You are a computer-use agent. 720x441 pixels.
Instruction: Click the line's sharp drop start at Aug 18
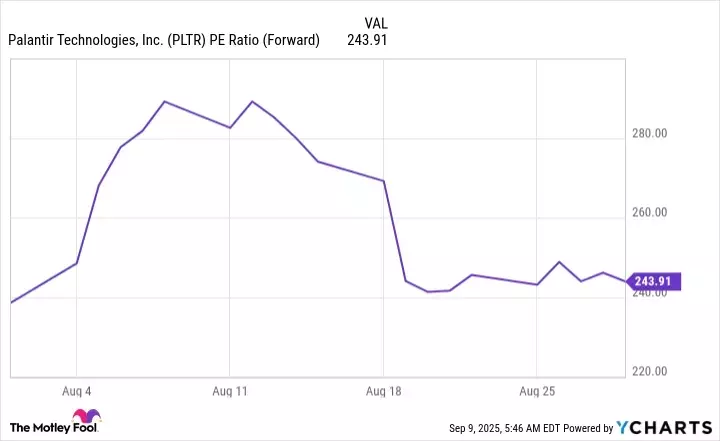384,181
